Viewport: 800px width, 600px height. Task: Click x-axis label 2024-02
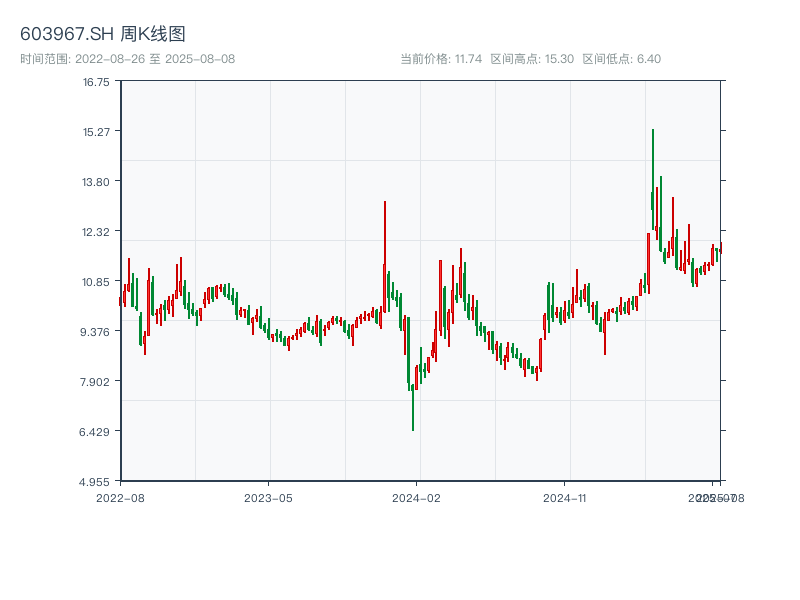pos(416,498)
